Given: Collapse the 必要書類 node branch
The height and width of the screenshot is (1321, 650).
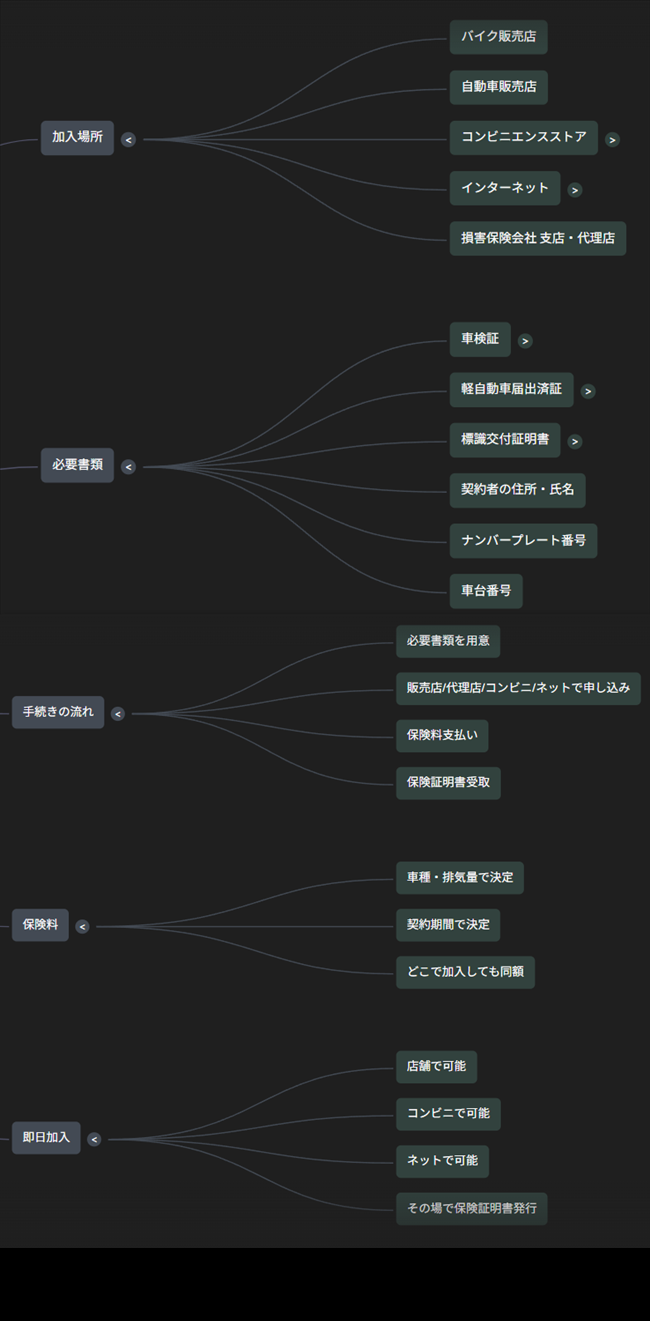Looking at the screenshot, I should coord(128,466).
